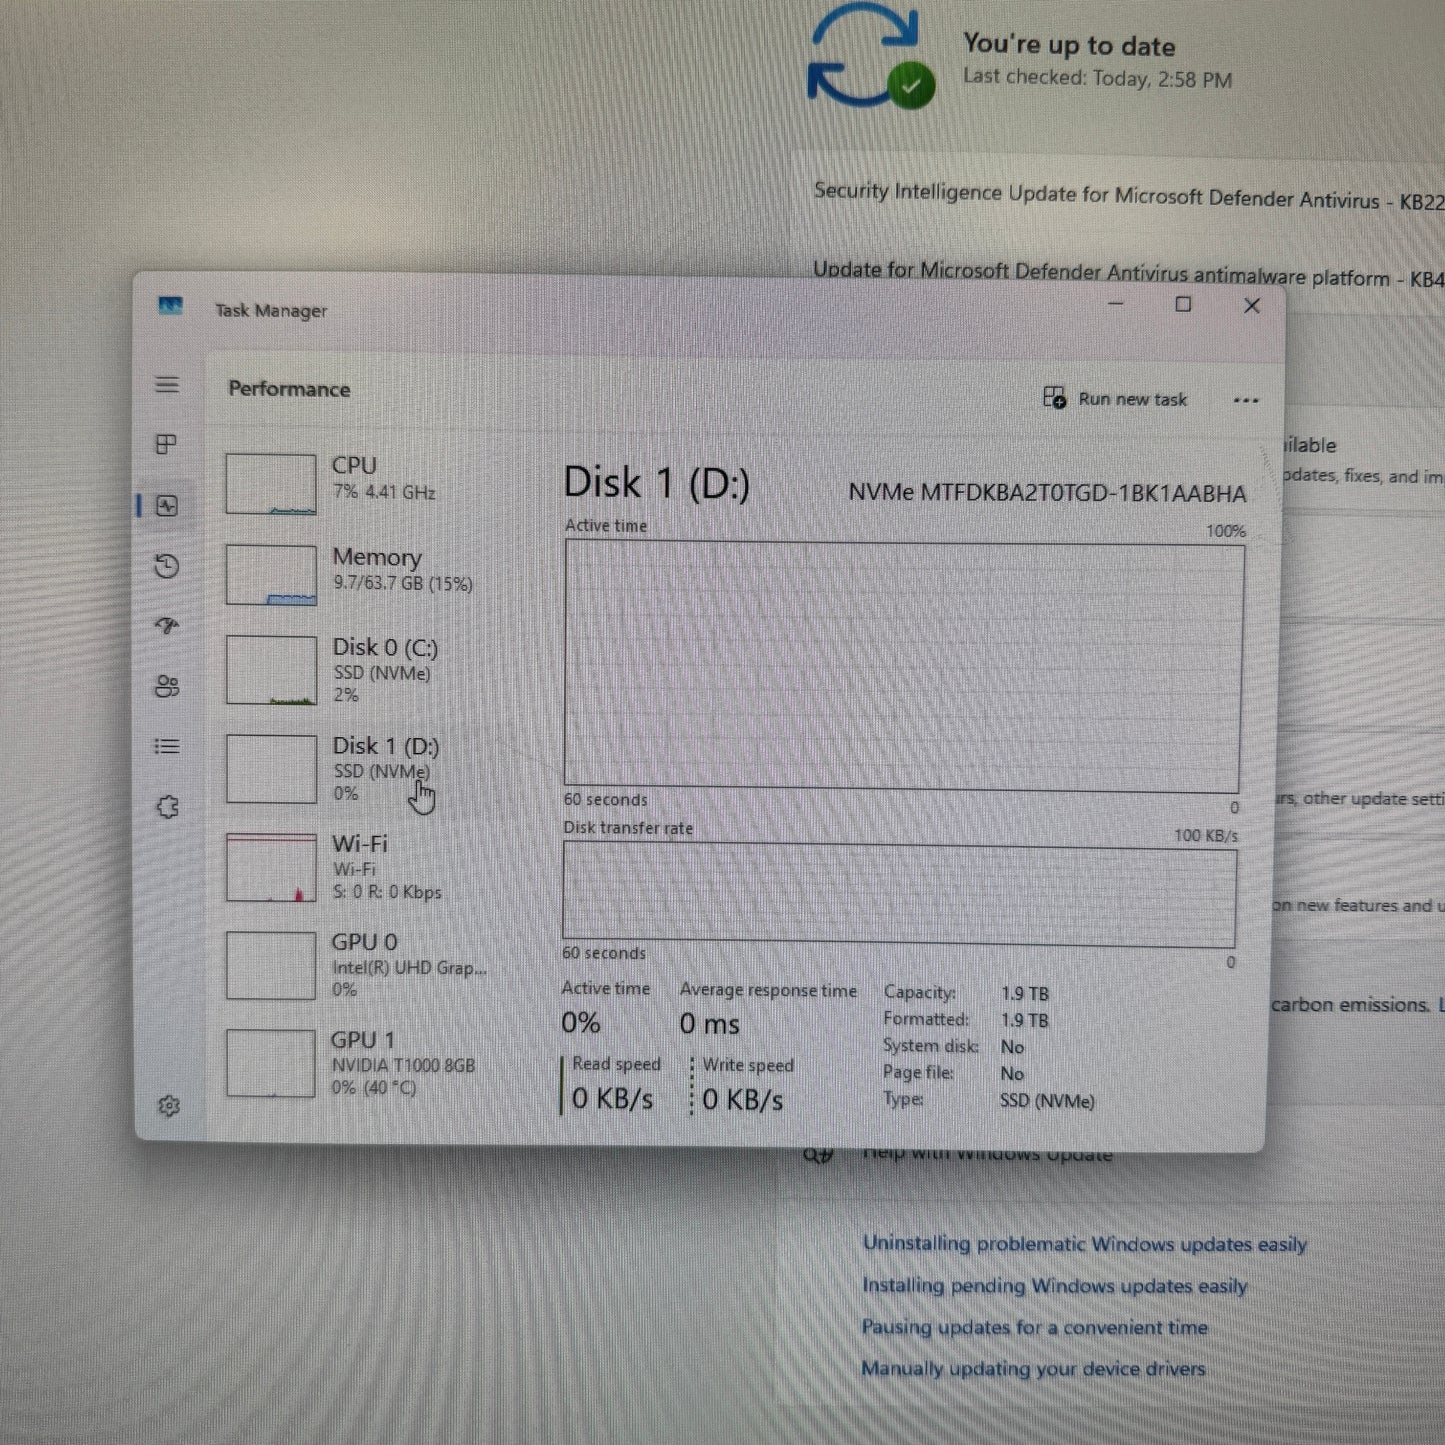1445x1445 pixels.
Task: Open the Details page list icon
Action: 167,746
